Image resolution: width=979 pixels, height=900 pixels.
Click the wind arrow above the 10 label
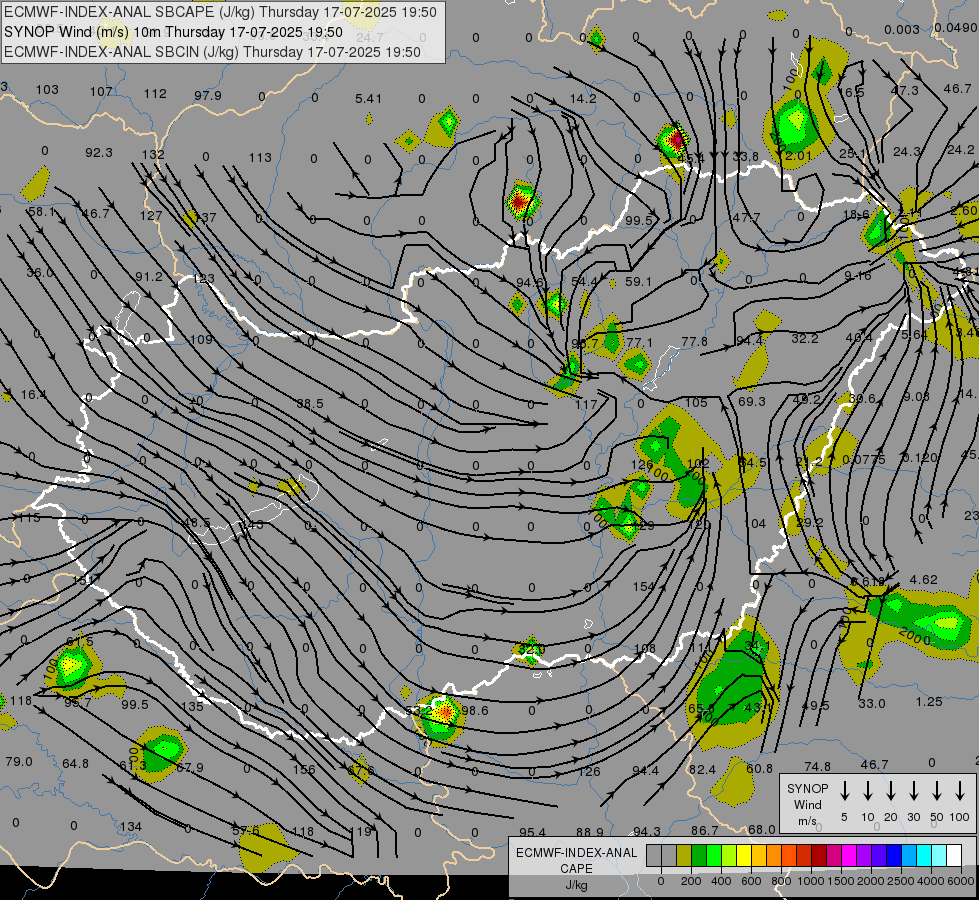click(867, 791)
